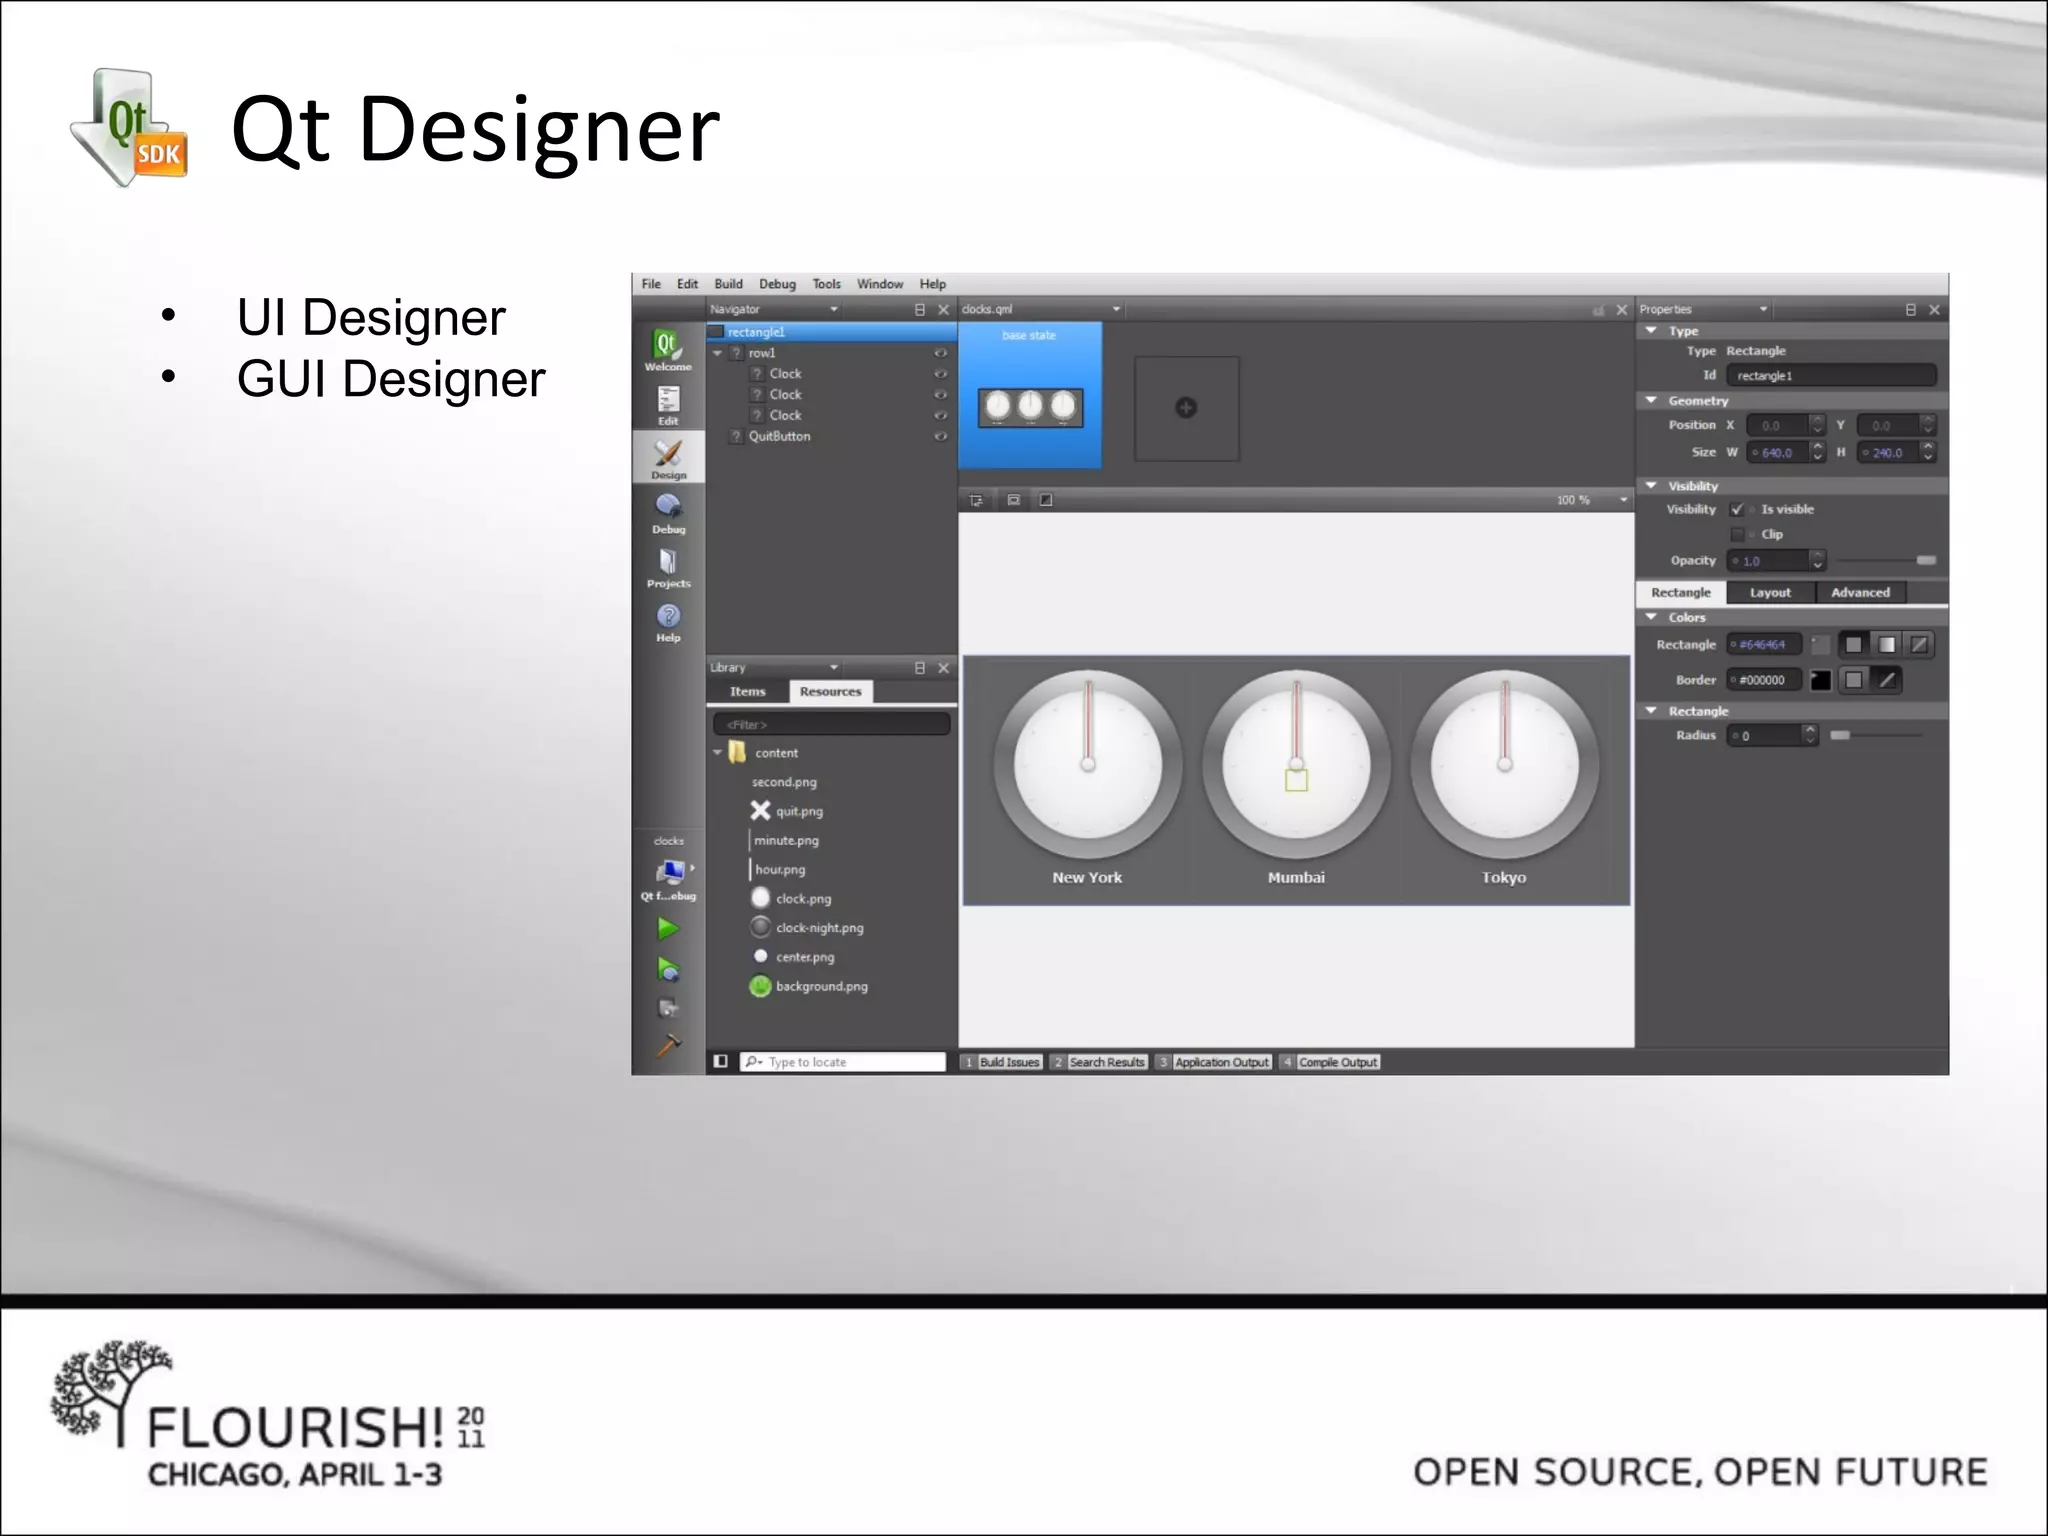
Task: Open the Layout properties tab
Action: coord(1770,592)
